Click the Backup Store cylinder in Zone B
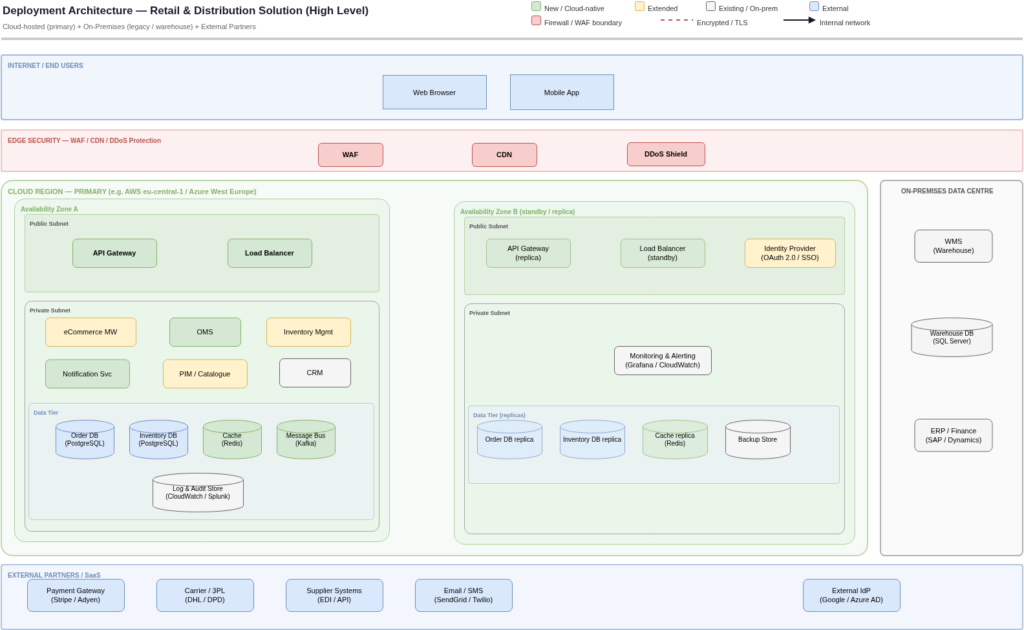 [757, 438]
